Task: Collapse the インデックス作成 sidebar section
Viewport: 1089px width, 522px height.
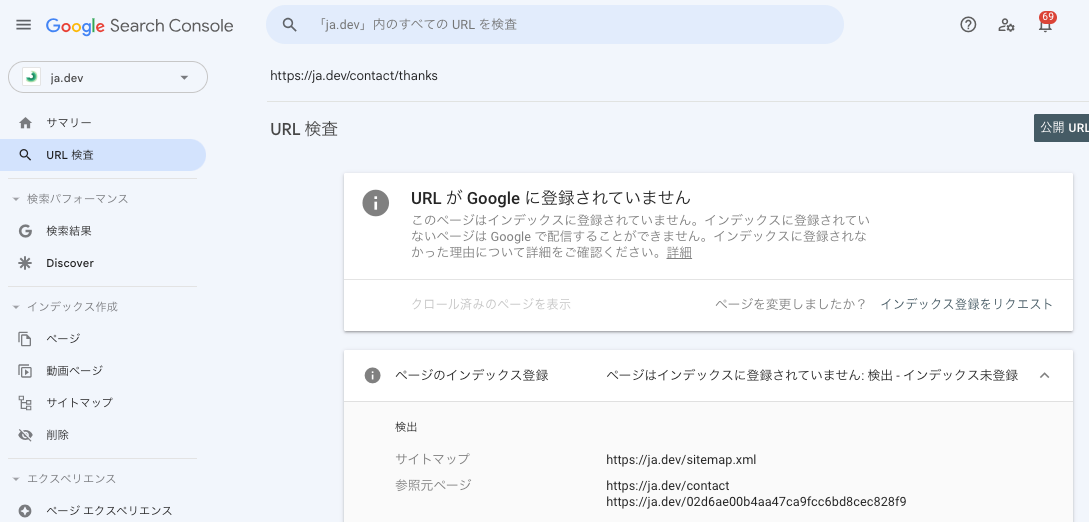Action: (x=16, y=307)
